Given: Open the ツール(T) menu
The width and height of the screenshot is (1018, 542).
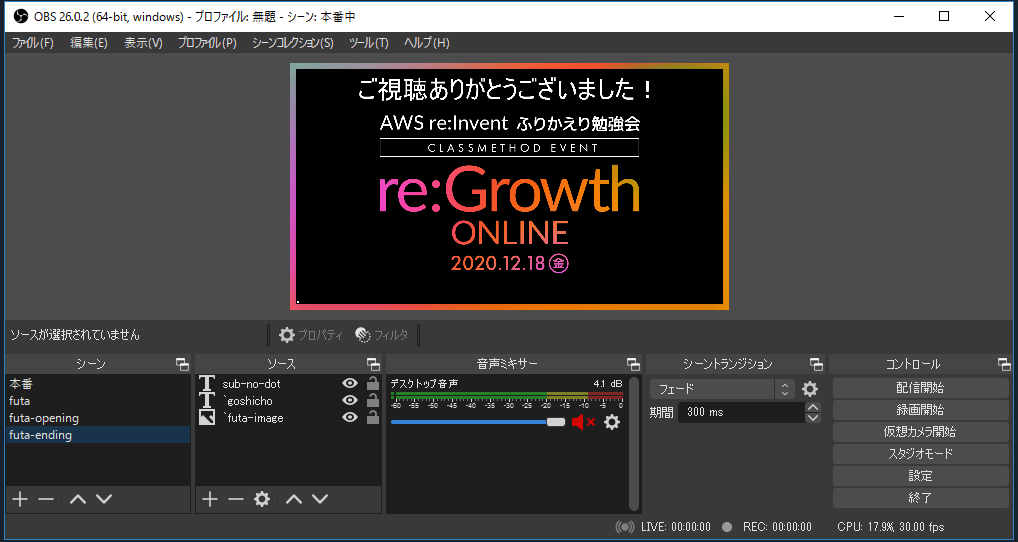Looking at the screenshot, I should (x=368, y=43).
